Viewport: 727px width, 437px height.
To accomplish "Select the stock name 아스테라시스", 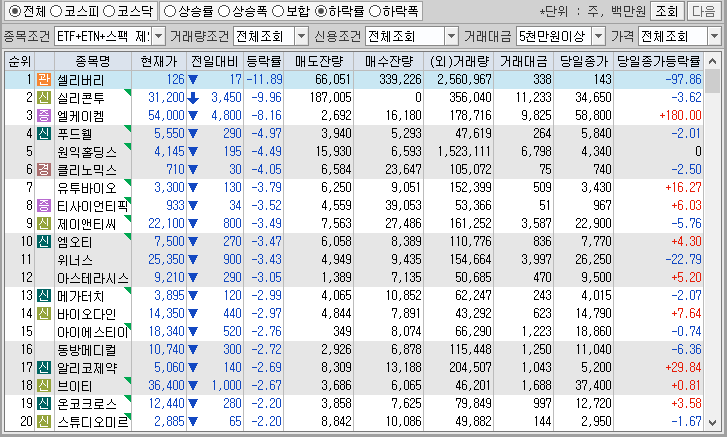I will (93, 278).
